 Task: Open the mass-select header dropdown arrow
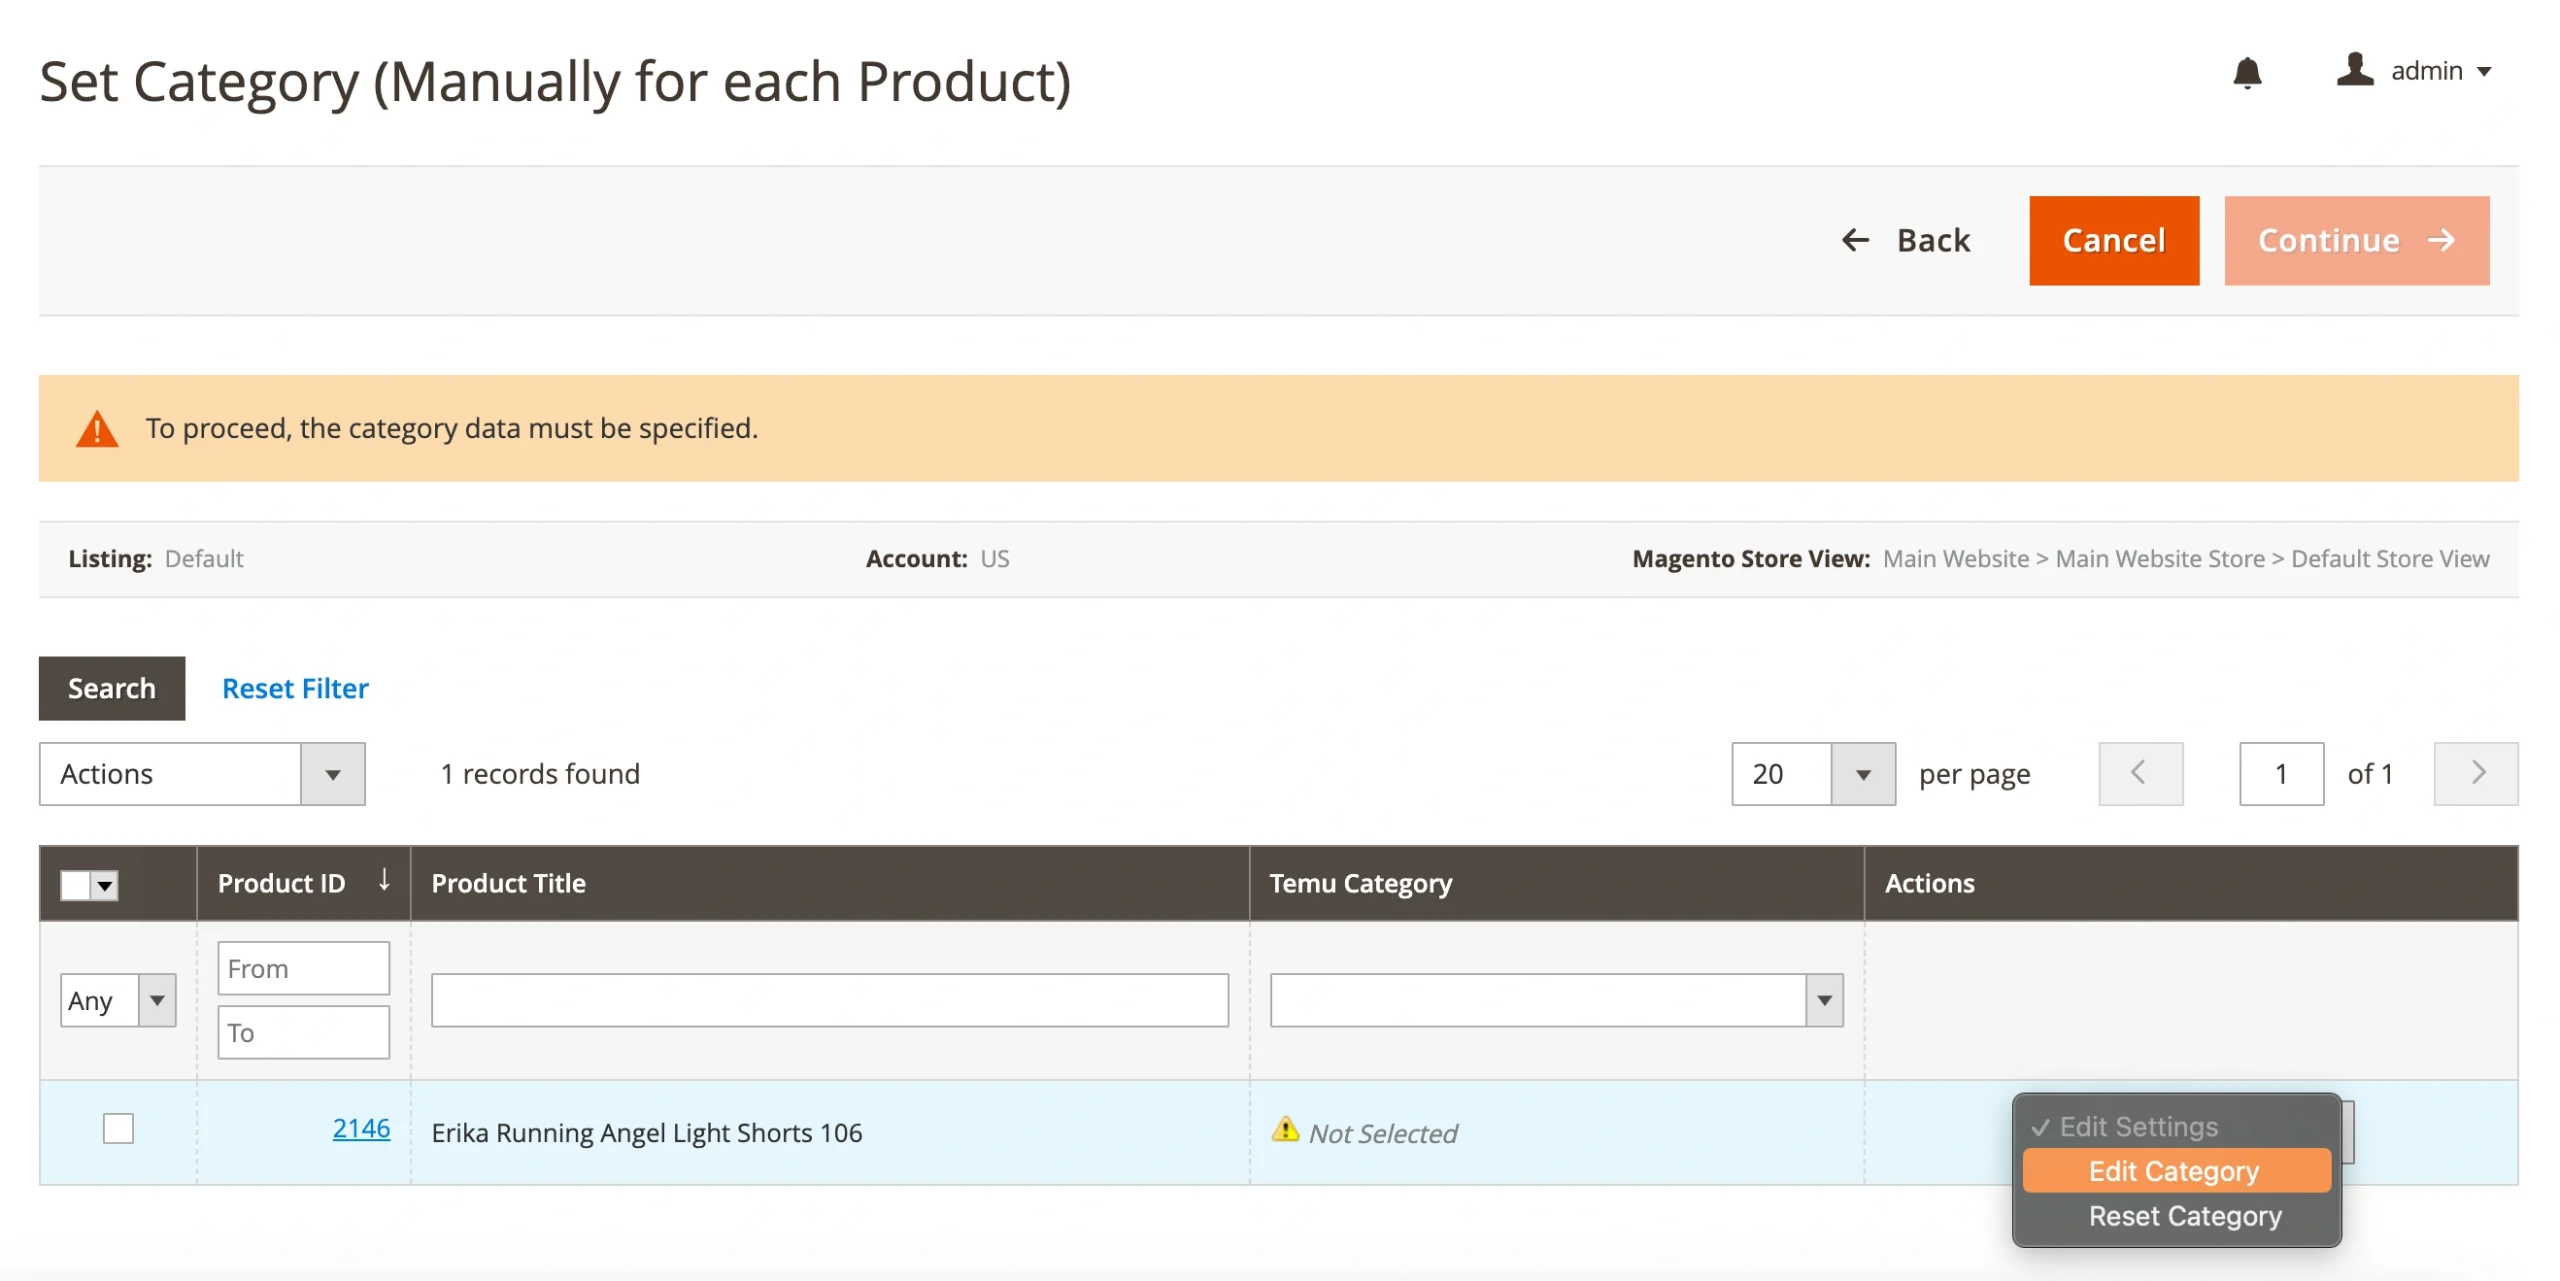click(x=105, y=885)
